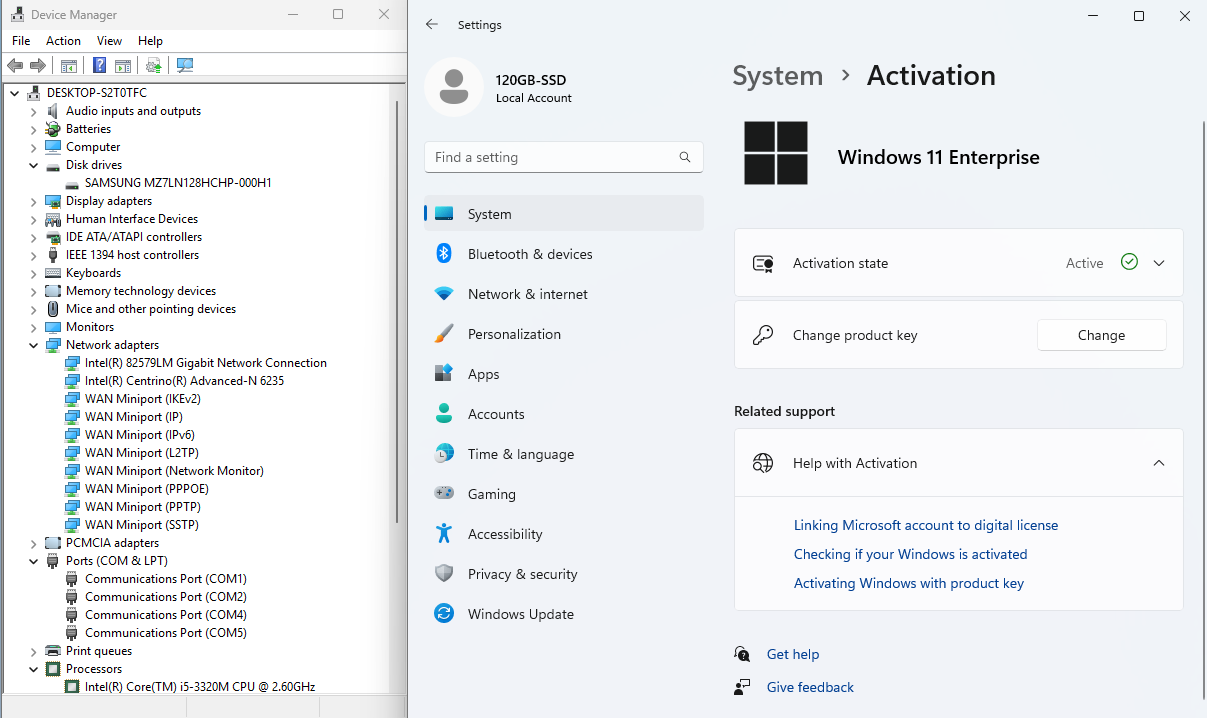Screen dimensions: 1207x718
Task: Click into Find a setting search box
Action: tap(564, 157)
